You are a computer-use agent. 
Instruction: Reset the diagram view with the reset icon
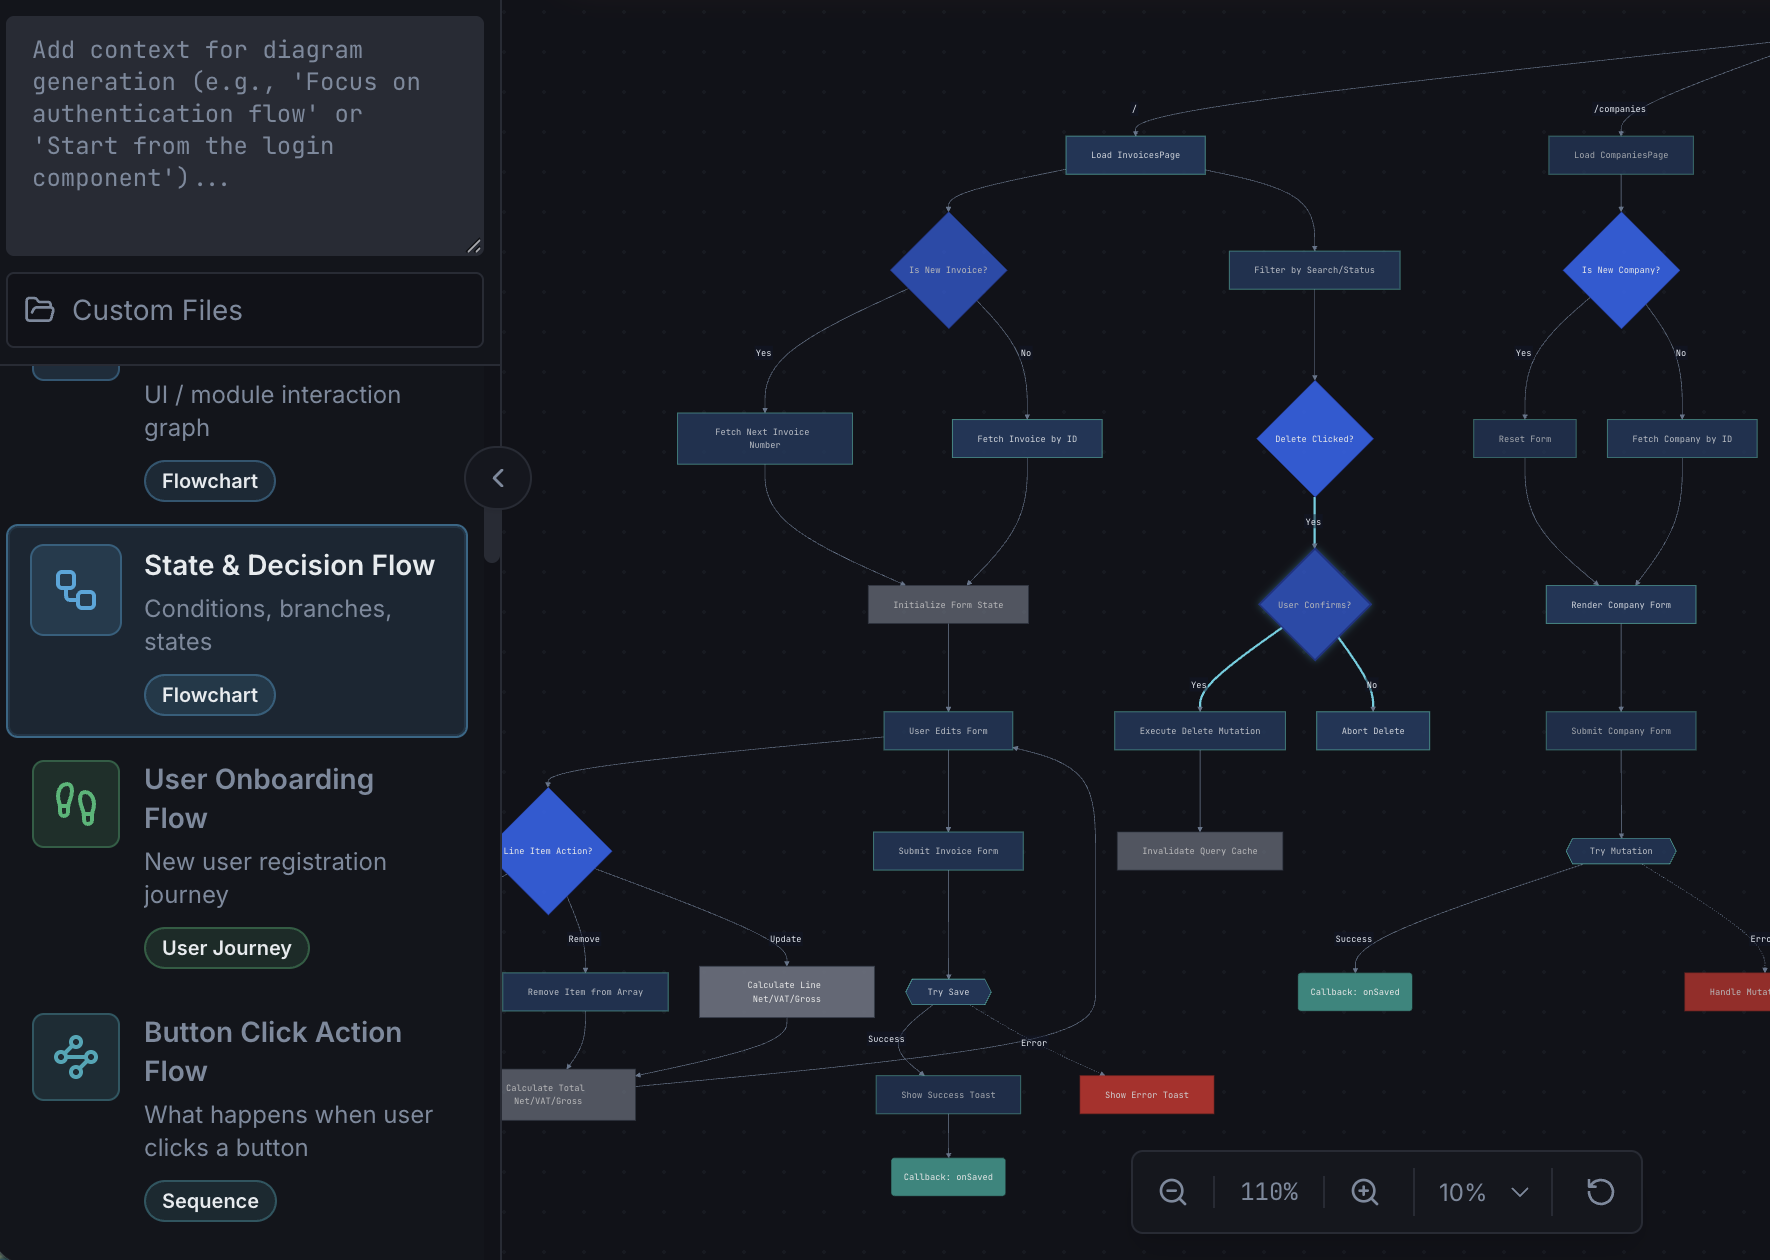coord(1601,1191)
